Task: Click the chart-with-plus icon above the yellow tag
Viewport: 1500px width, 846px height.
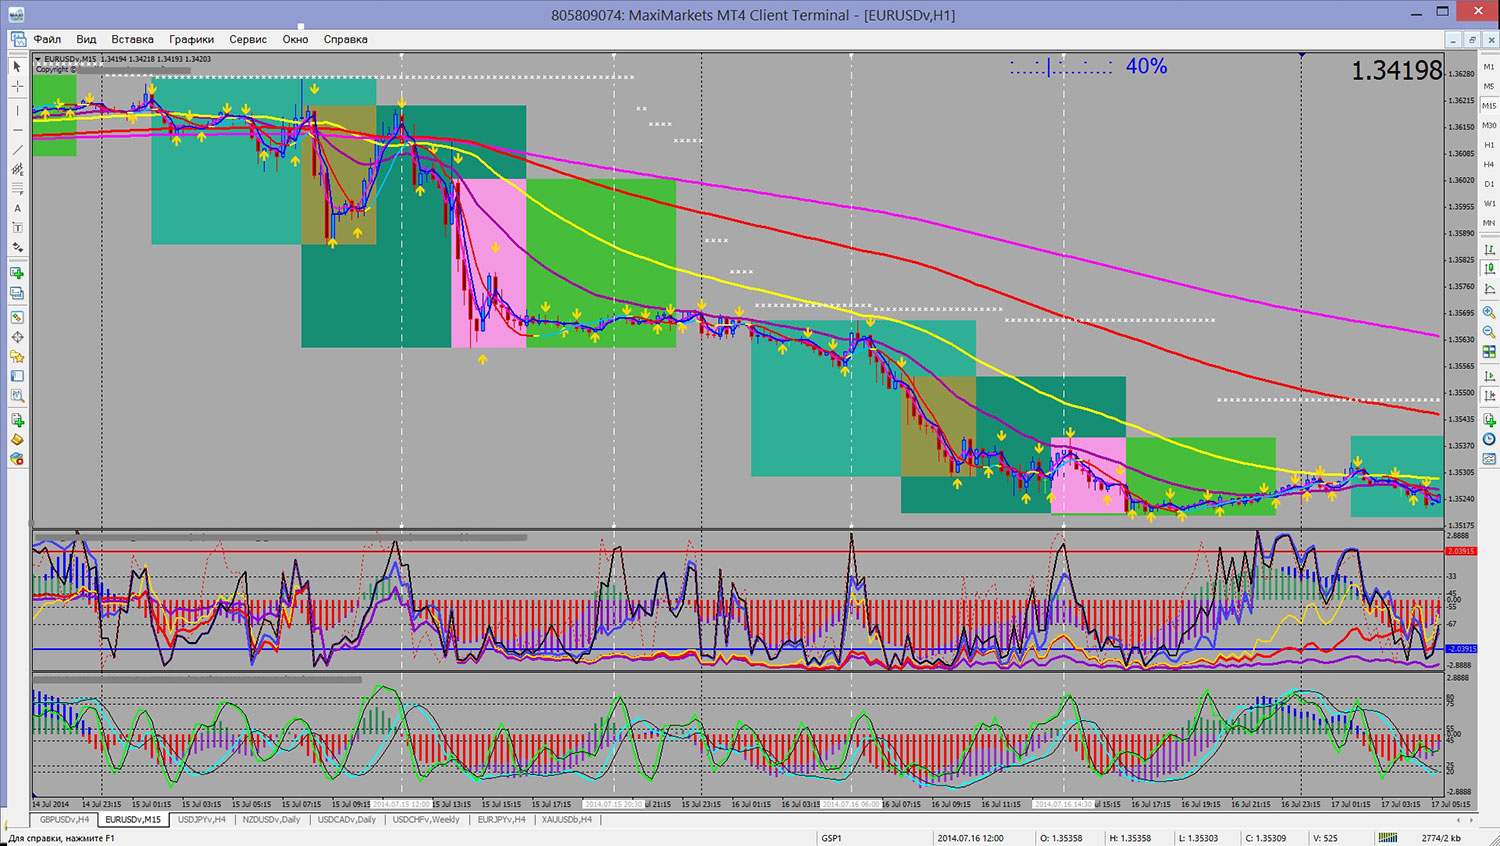Action: (17, 420)
